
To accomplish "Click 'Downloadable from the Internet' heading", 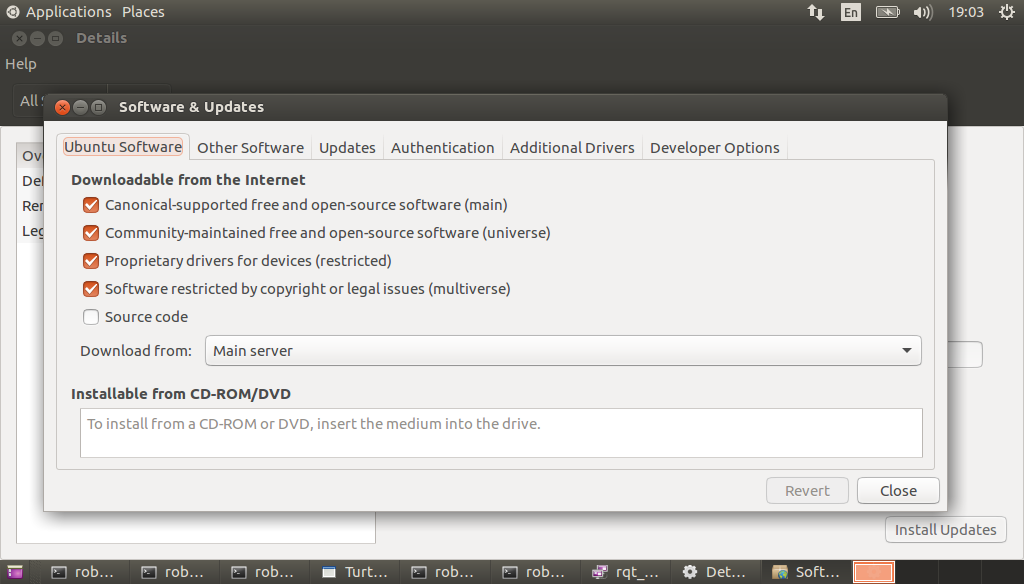I will tap(188, 180).
